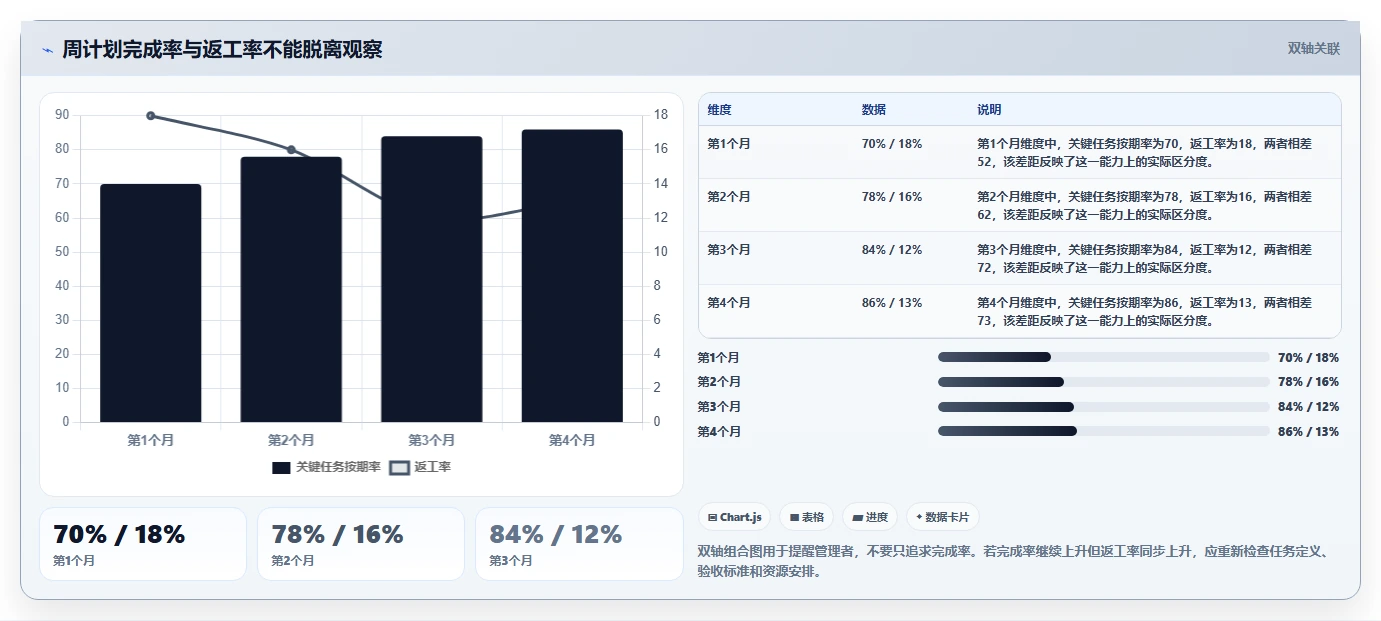Click 第3个月 in the table's 维度 column
Image resolution: width=1381 pixels, height=621 pixels.
(729, 250)
